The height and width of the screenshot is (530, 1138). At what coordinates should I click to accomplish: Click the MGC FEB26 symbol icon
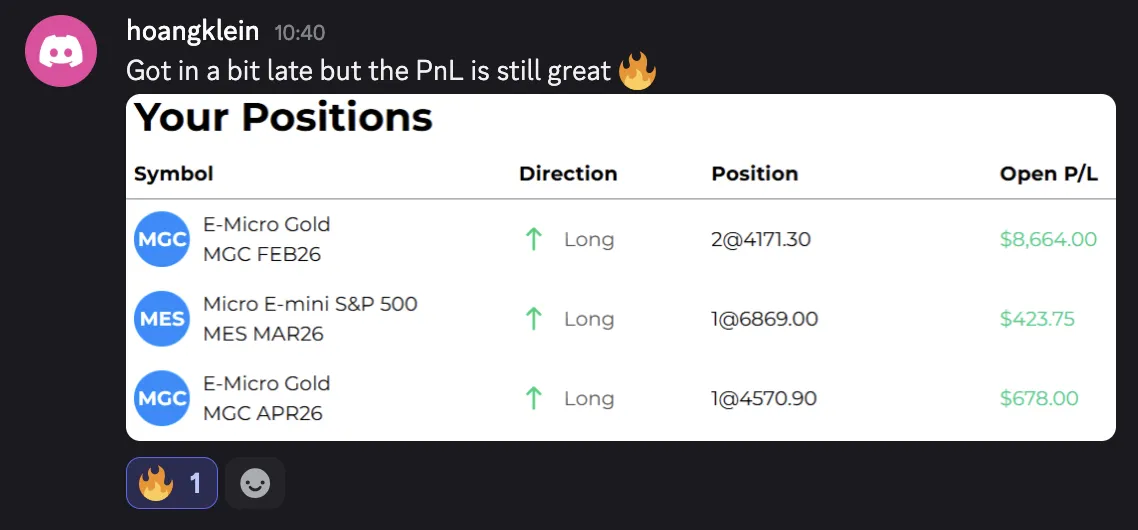162,239
